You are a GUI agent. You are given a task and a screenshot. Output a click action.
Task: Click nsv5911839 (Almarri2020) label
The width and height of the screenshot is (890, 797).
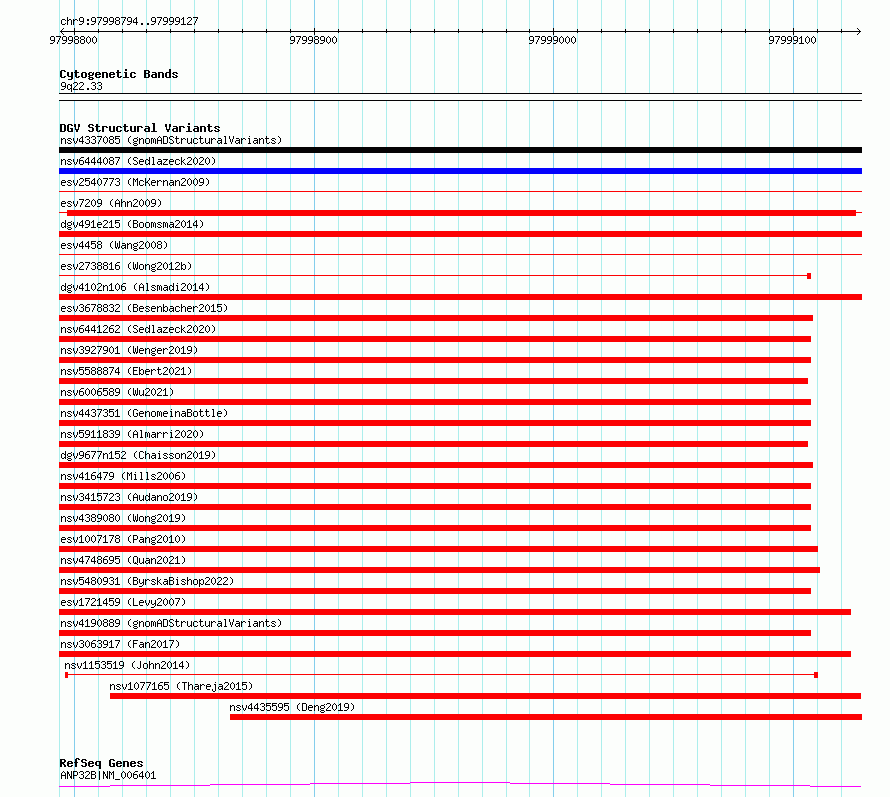click(132, 434)
